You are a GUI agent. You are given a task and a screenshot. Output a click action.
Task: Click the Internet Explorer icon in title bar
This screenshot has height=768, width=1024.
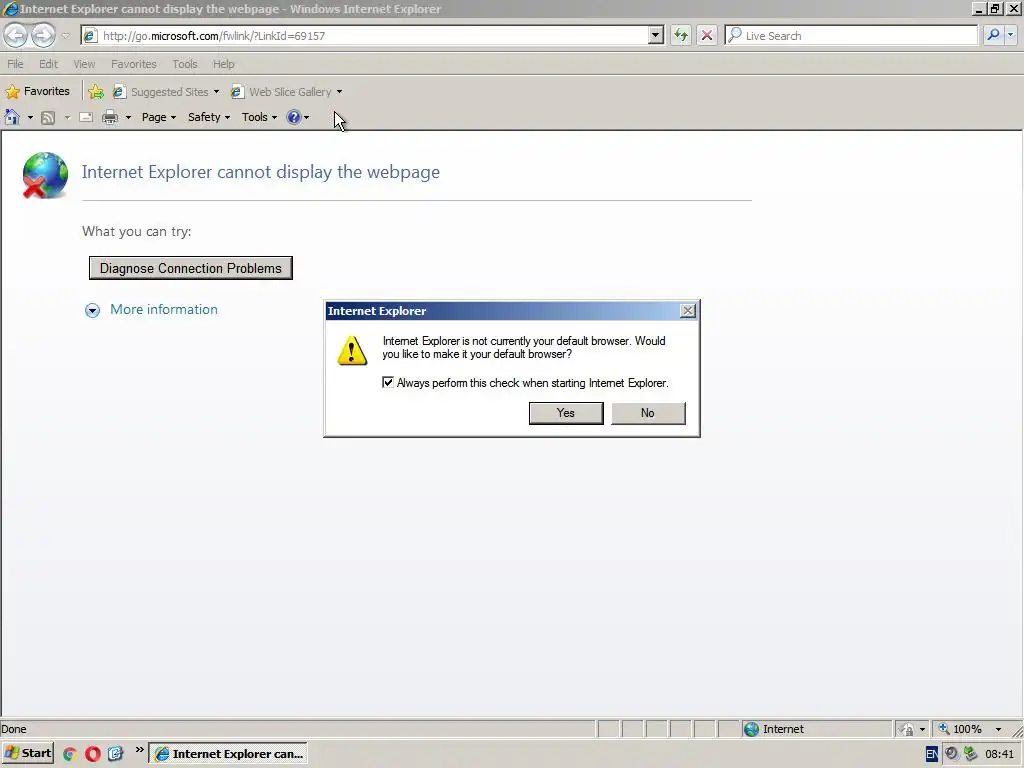10,9
